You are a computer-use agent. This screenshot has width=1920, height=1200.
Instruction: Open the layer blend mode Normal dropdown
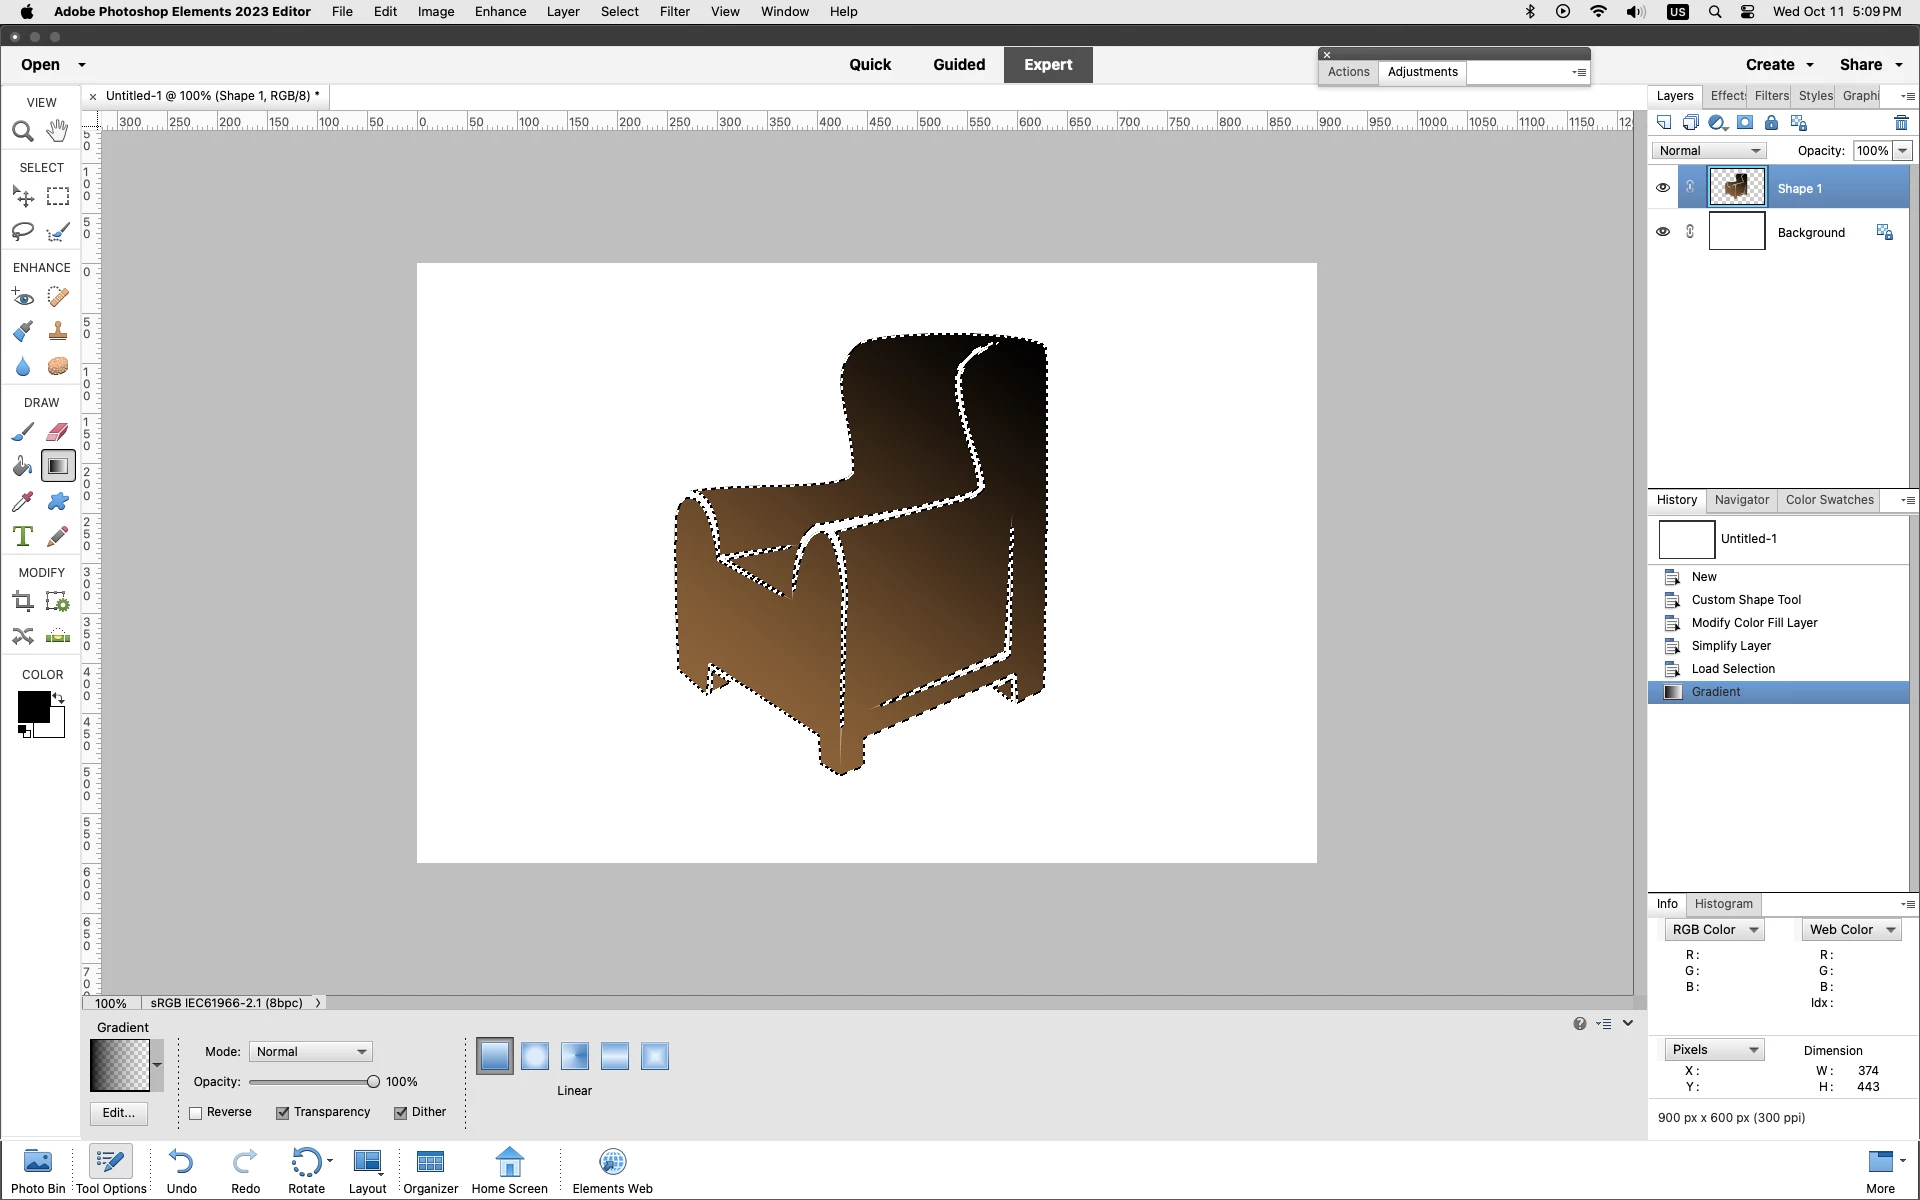(x=1709, y=151)
